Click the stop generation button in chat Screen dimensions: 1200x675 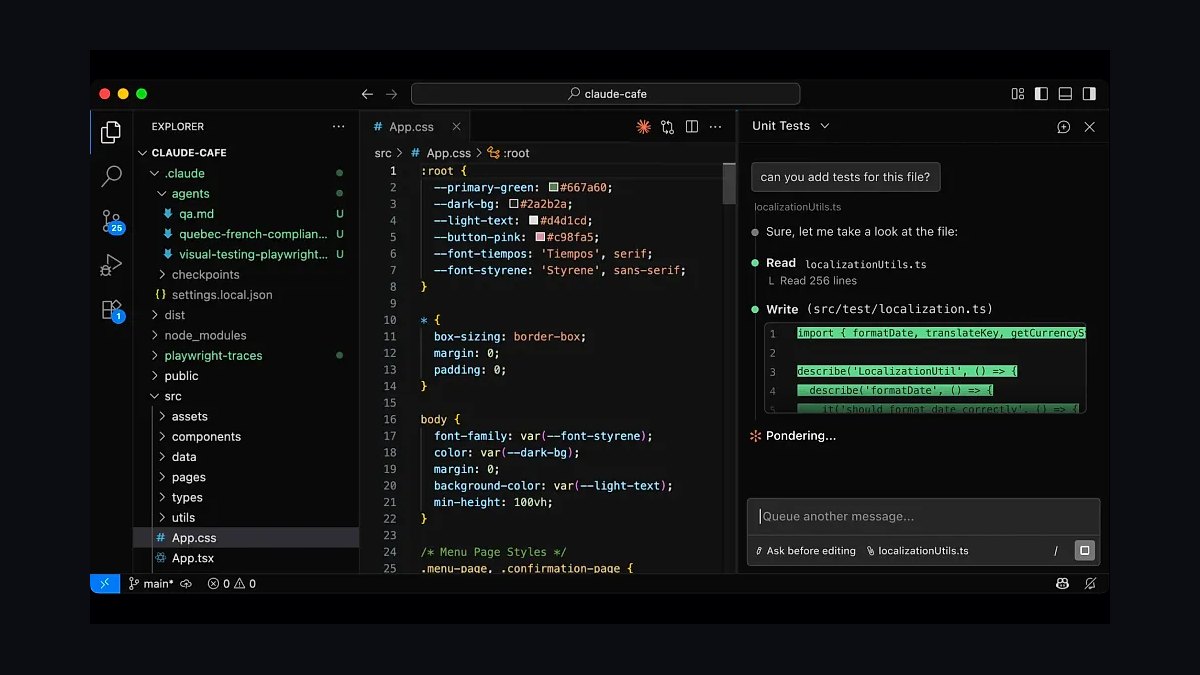point(1084,550)
